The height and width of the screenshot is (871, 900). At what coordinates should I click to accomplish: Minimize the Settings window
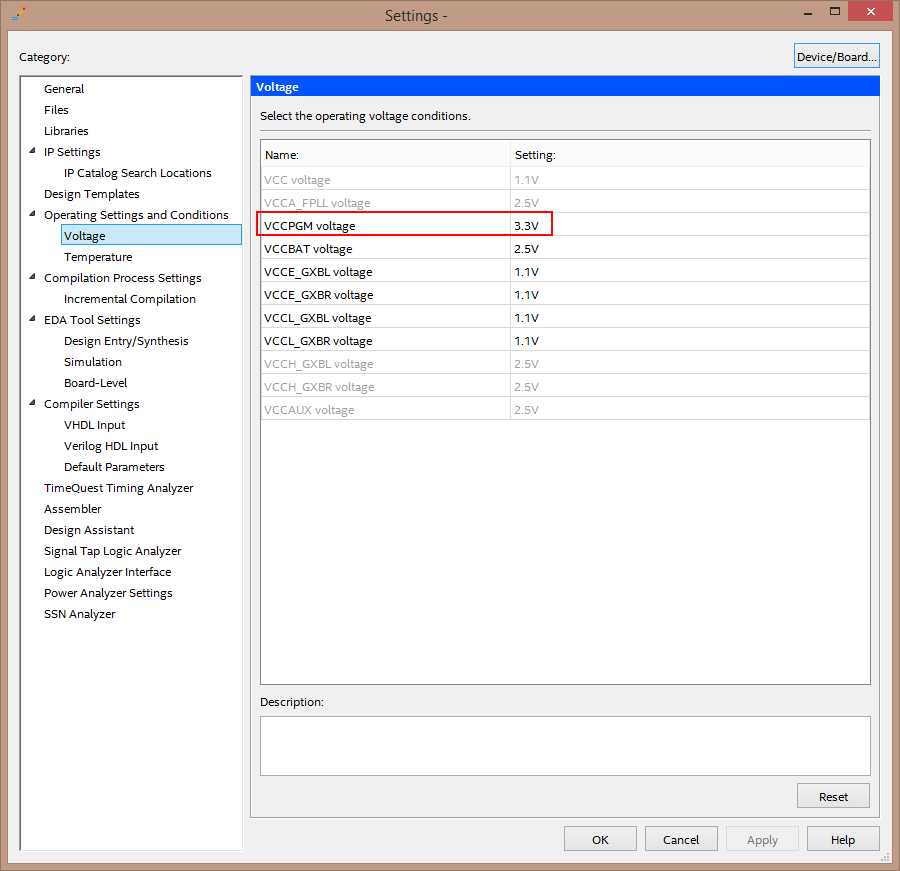(808, 11)
